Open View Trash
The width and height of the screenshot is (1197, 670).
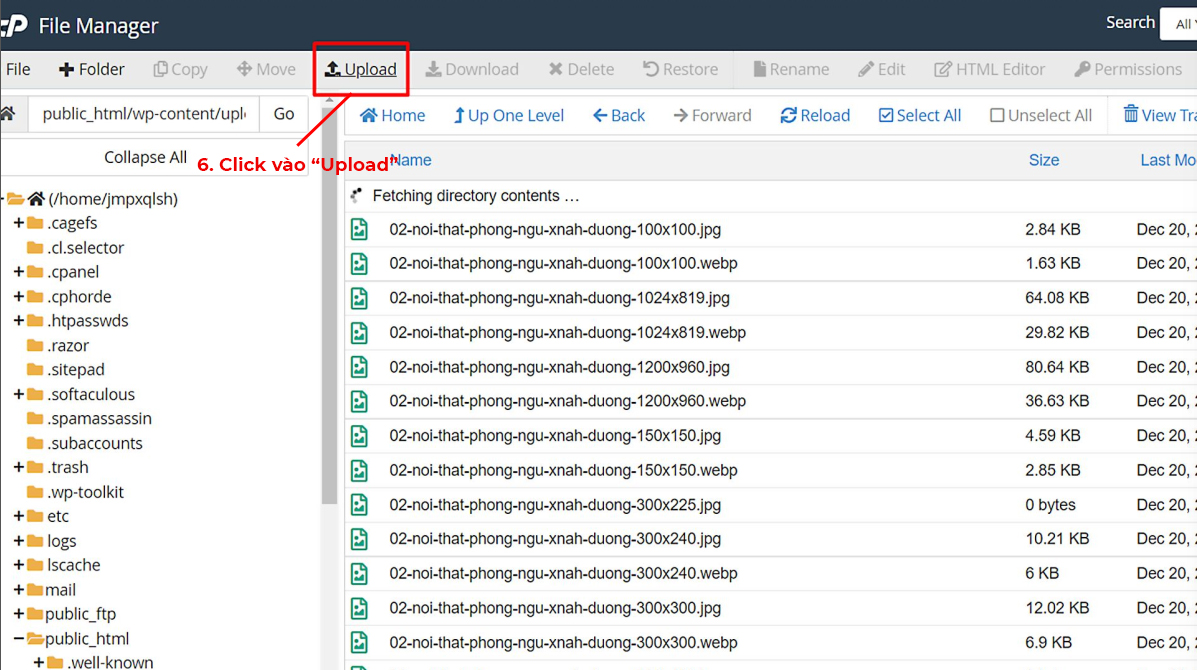(x=1160, y=115)
